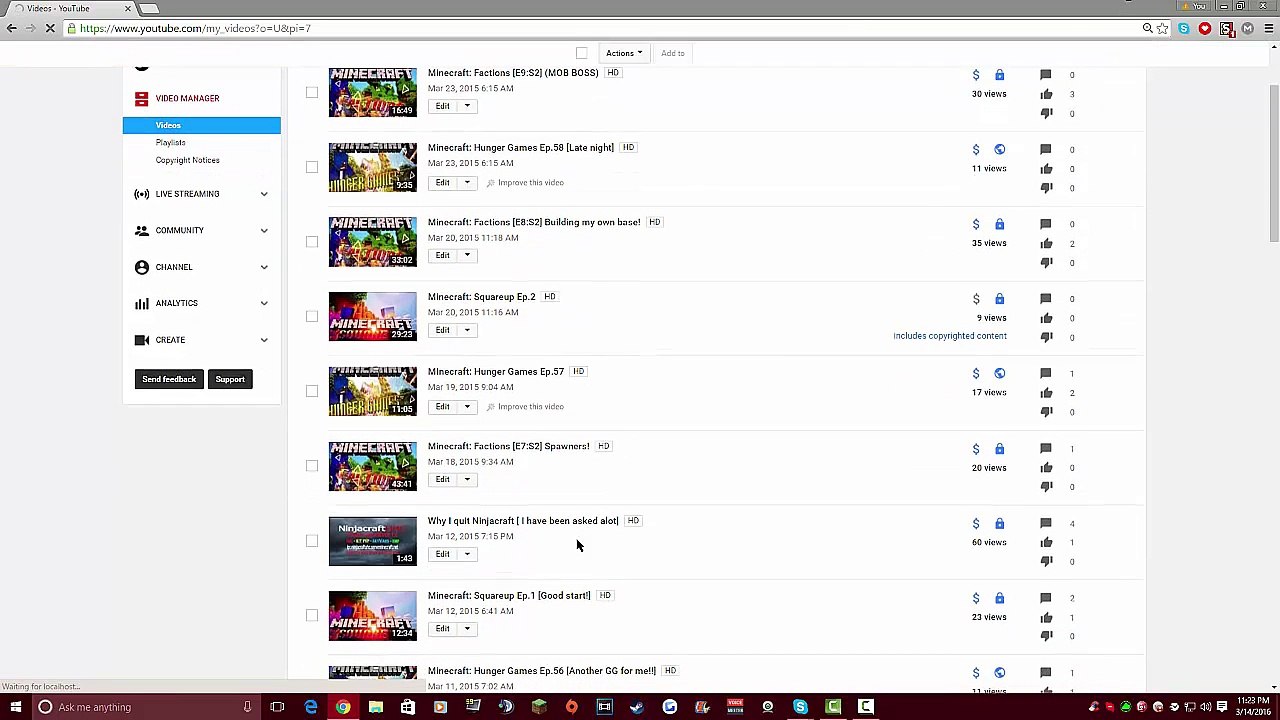Click lock icon for Squareup Ep.1 video
Viewport: 1280px width, 720px height.
(999, 598)
